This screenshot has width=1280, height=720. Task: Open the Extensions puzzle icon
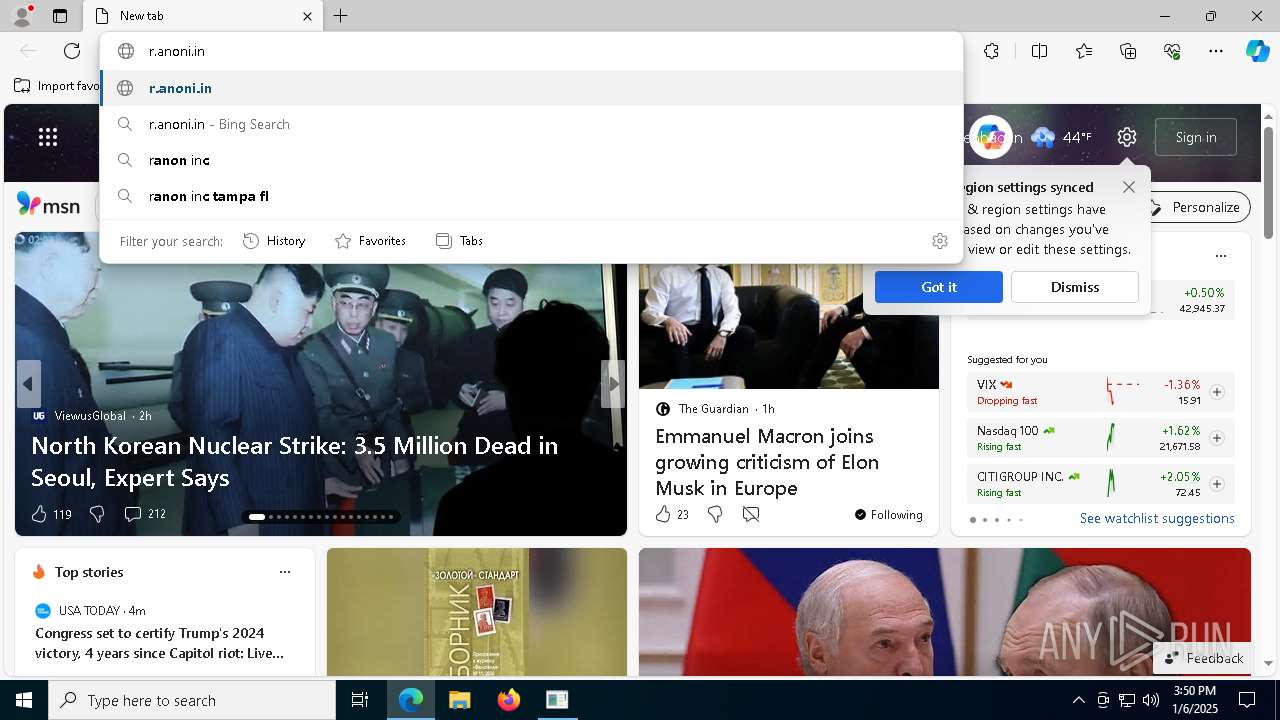click(991, 51)
